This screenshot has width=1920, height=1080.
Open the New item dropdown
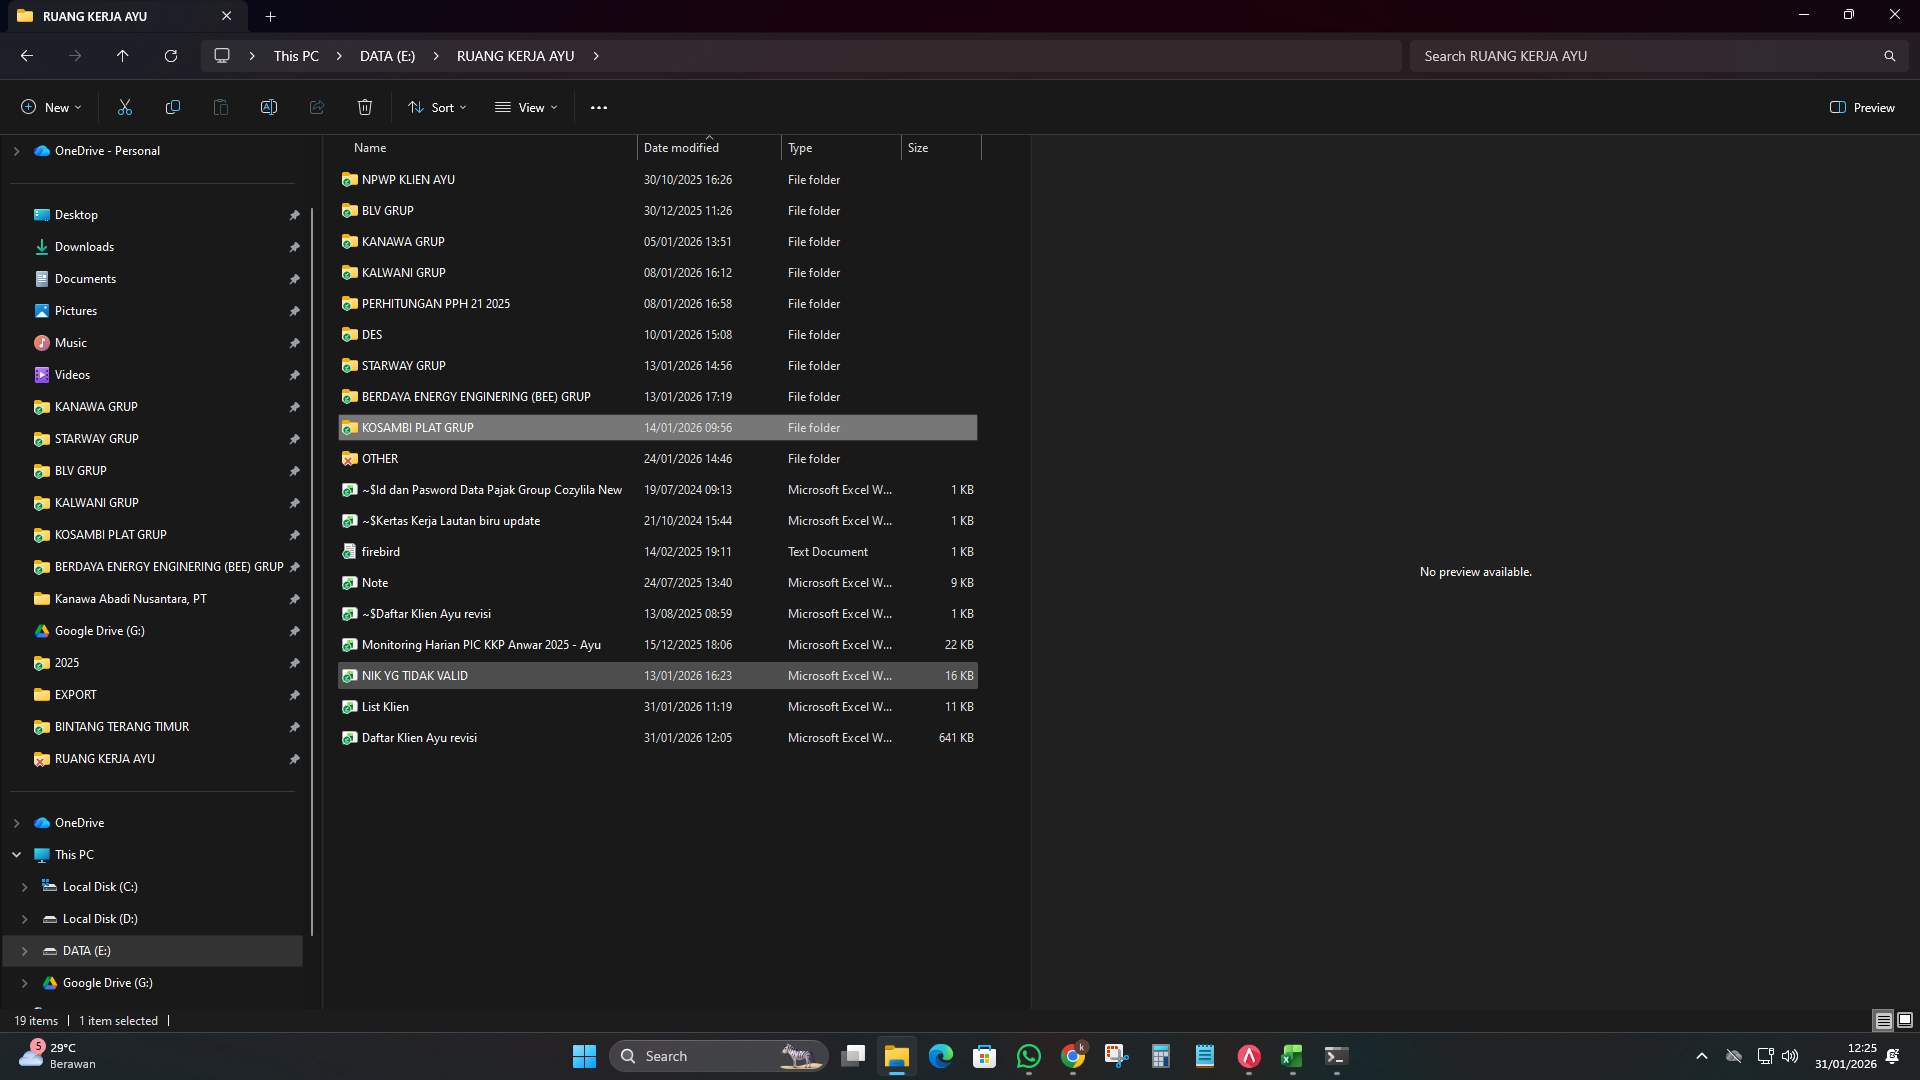point(50,107)
